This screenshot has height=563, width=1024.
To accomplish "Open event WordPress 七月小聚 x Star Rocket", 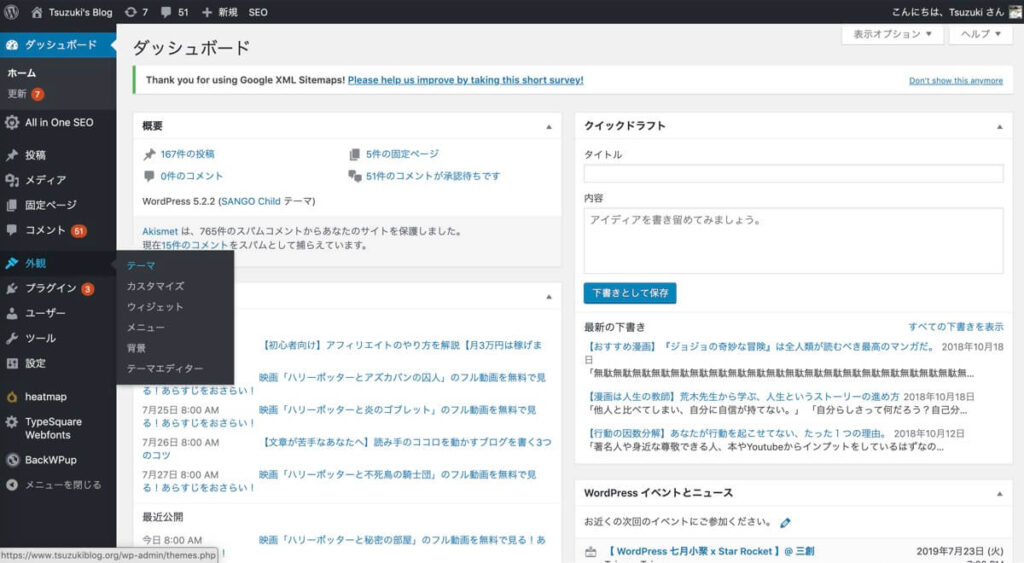I will click(x=711, y=551).
